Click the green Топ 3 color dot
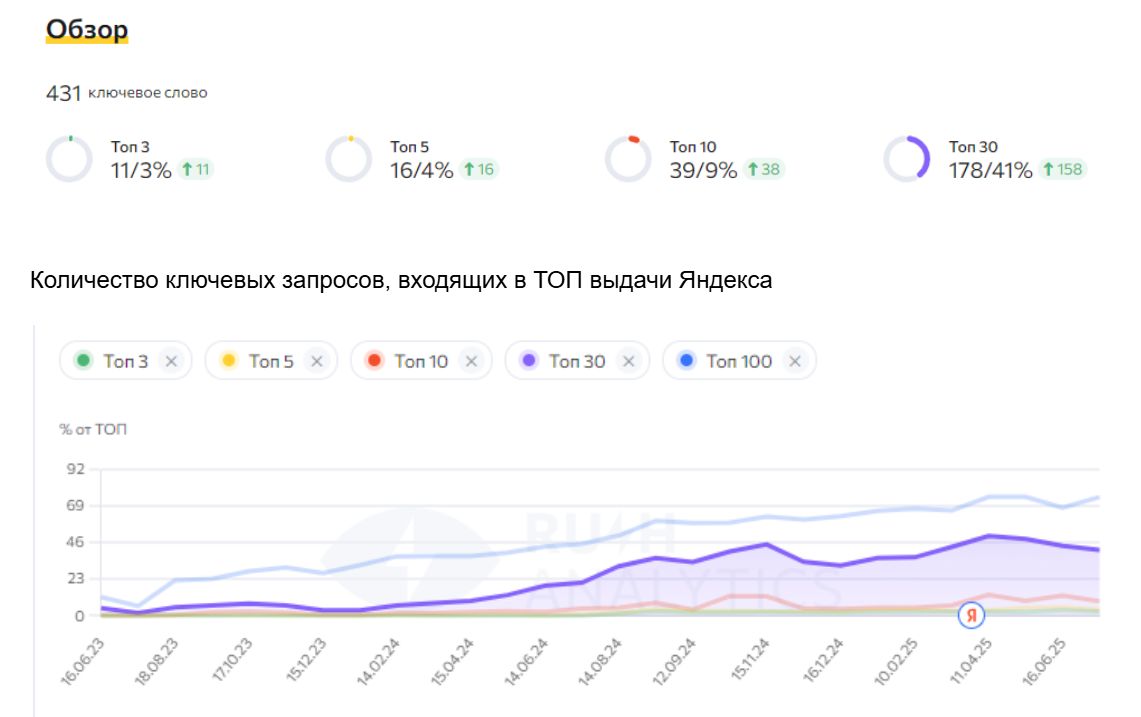 click(84, 361)
